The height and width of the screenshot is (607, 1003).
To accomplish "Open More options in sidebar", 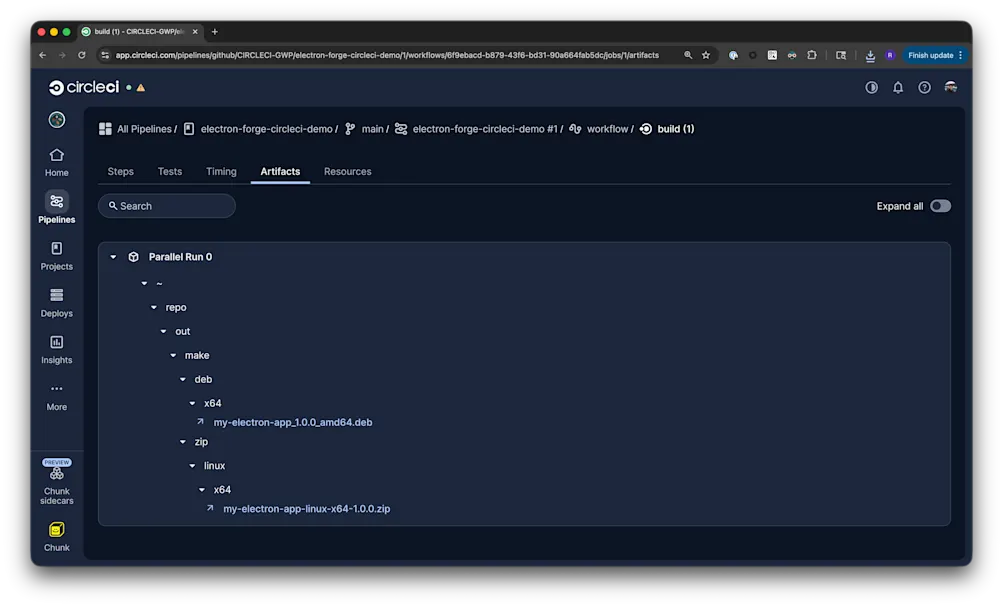I will click(x=56, y=397).
